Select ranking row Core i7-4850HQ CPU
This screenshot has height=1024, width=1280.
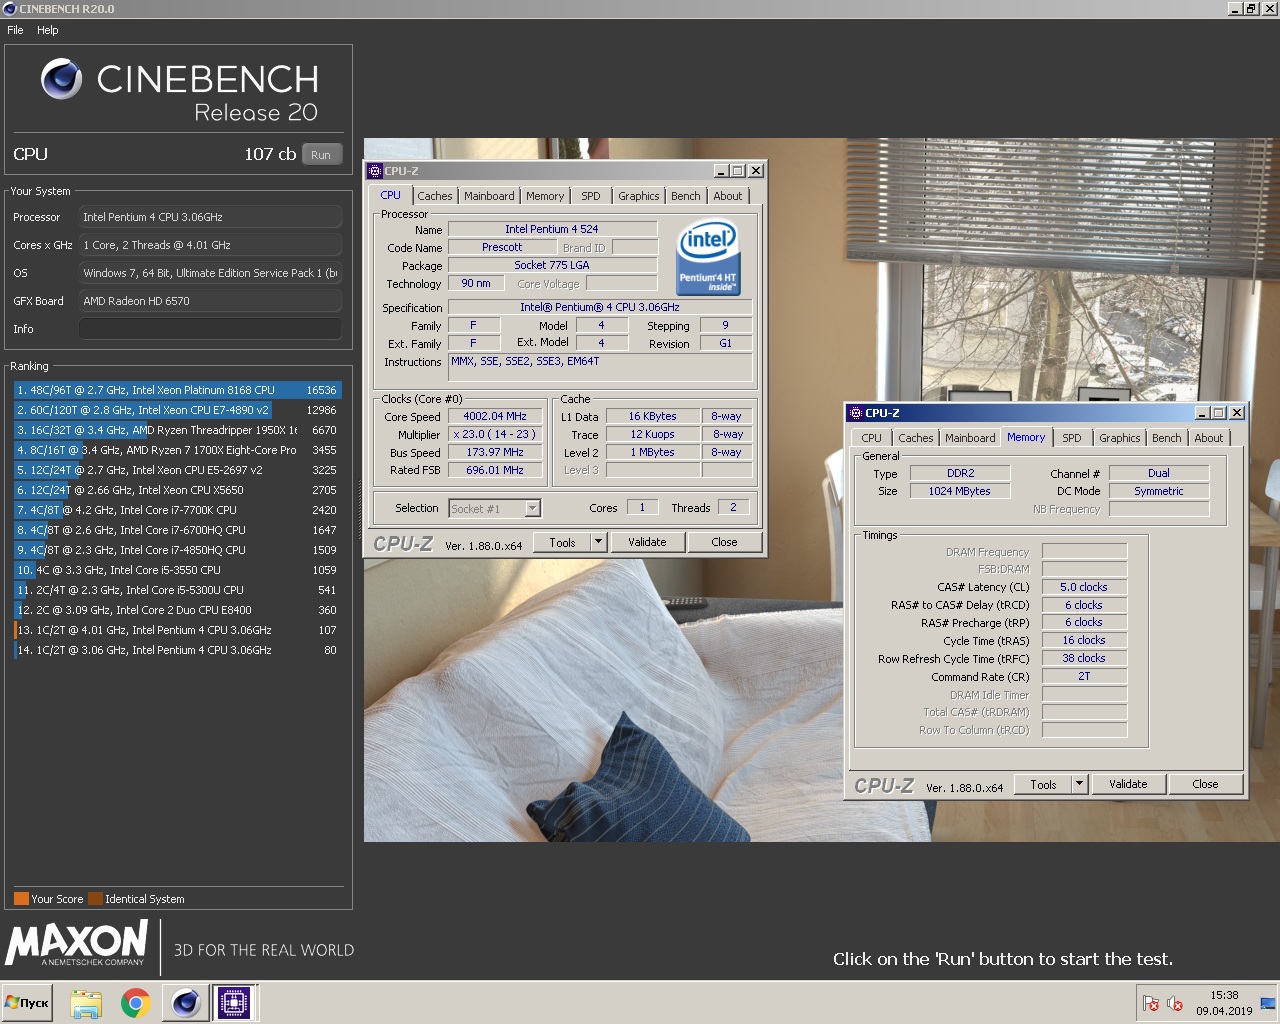177,550
